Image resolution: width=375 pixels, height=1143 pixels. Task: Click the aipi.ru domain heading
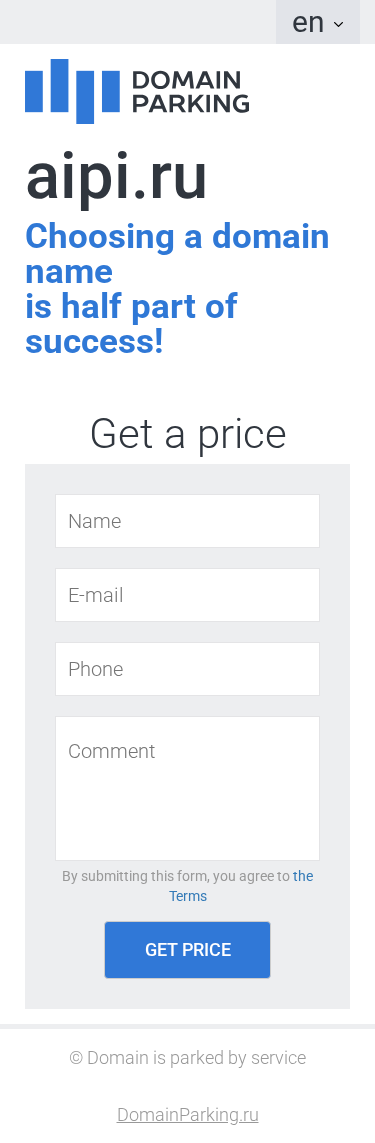117,177
